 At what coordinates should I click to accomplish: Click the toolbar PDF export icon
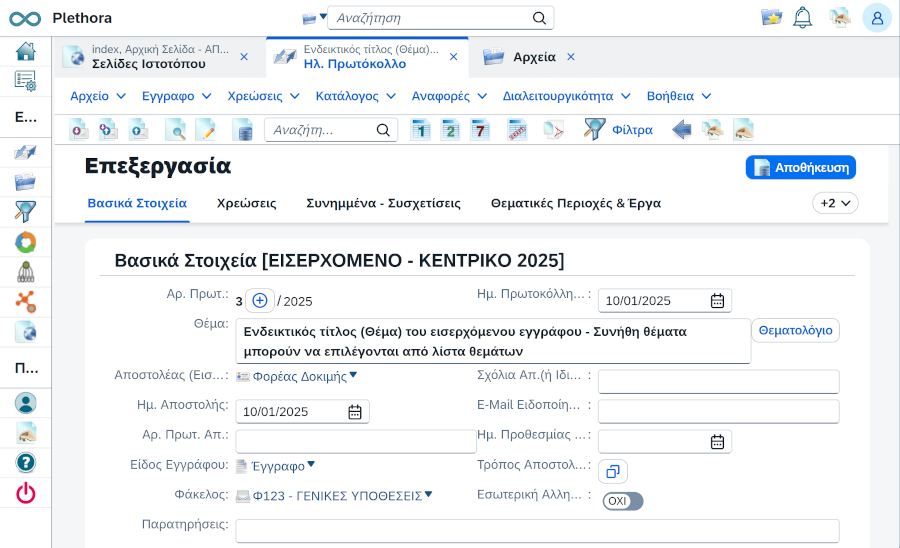554,130
